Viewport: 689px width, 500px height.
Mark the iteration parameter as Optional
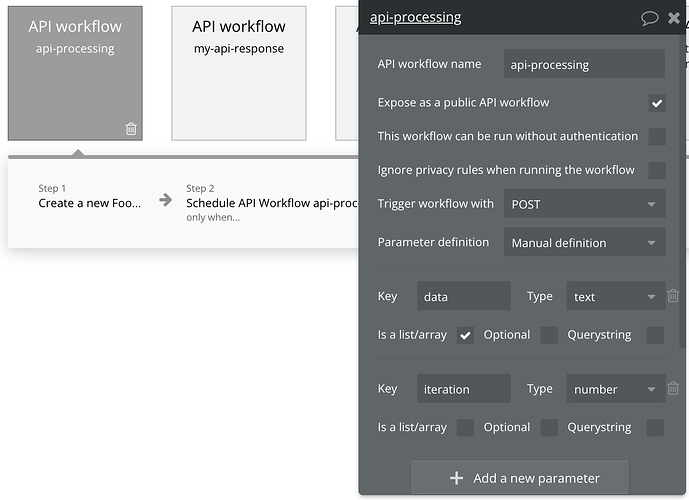point(549,428)
